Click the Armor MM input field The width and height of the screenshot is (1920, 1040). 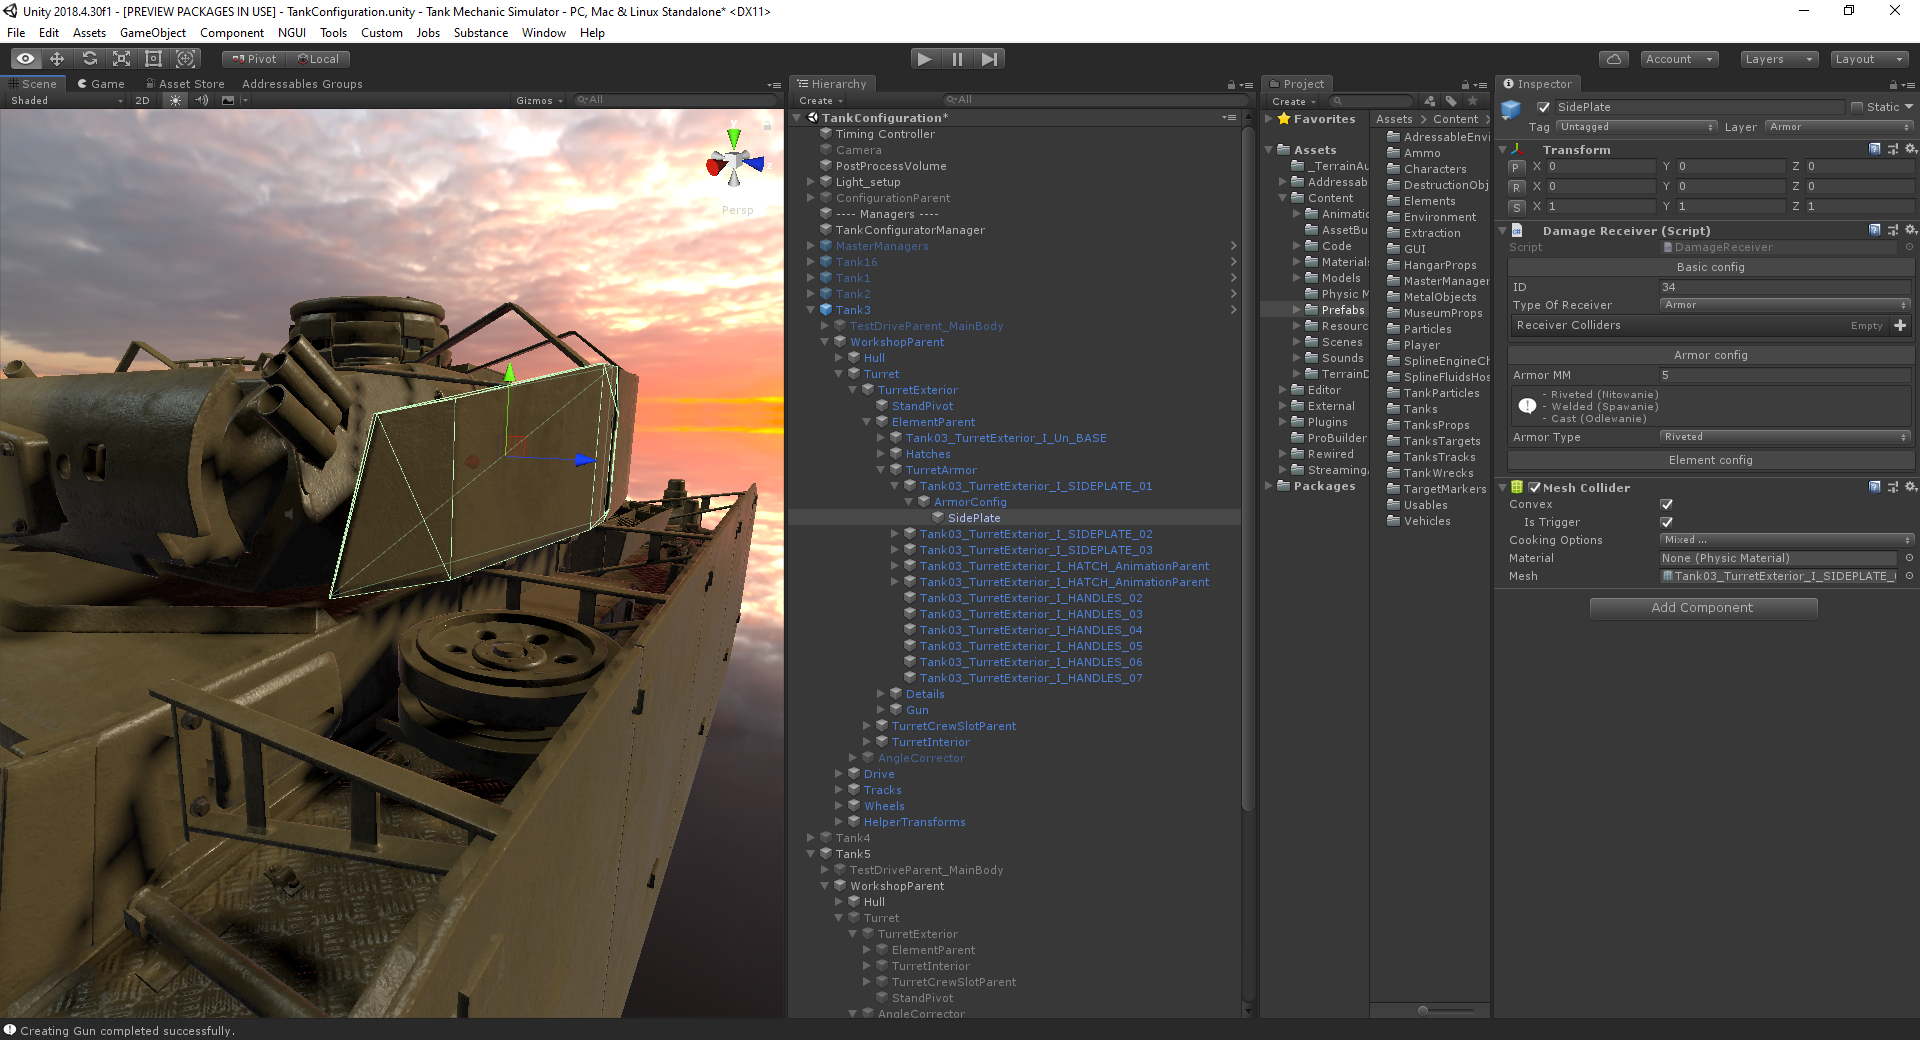1783,375
